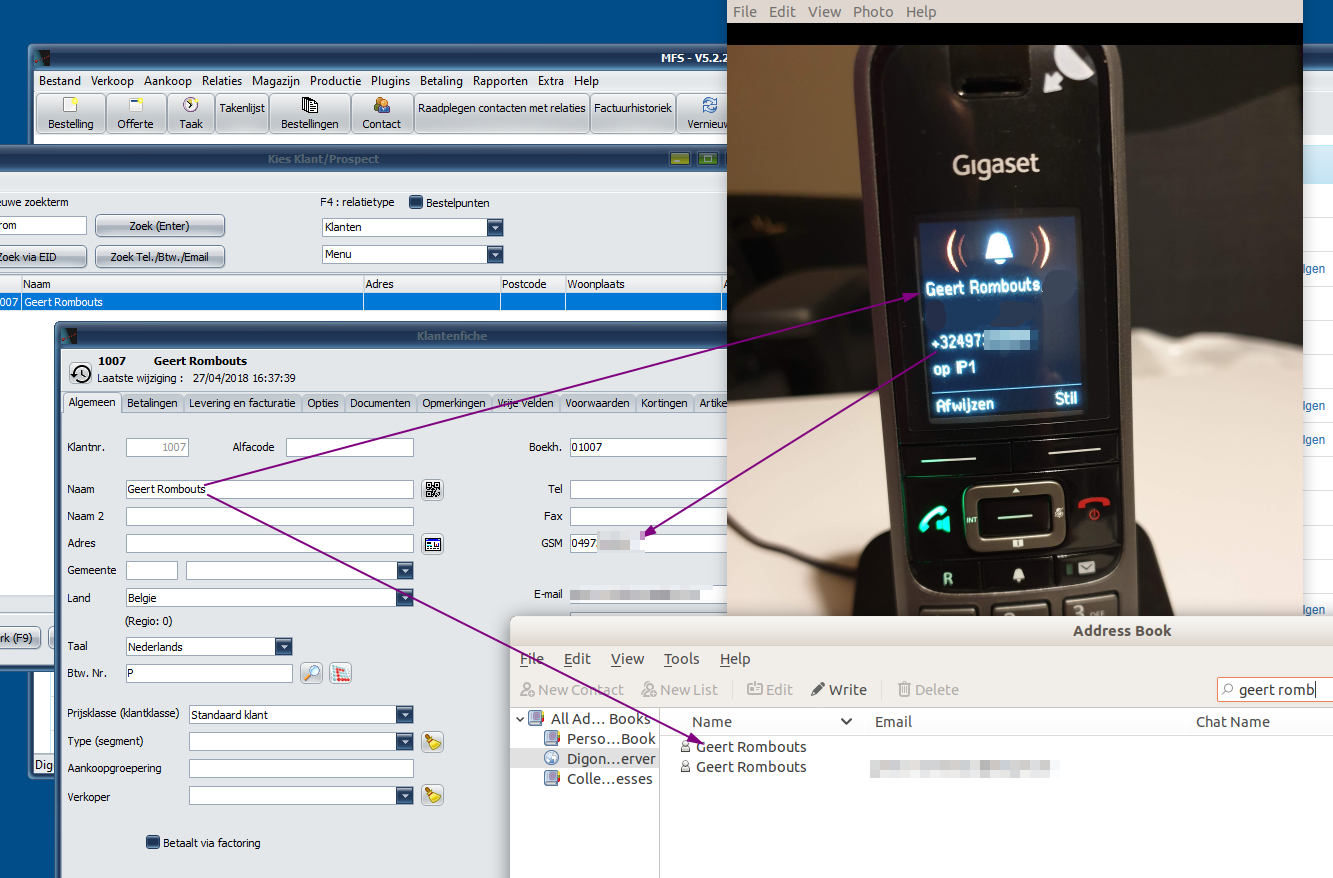Viewport: 1333px width, 878px height.
Task: Switch to the Kortingen tab
Action: coord(665,403)
